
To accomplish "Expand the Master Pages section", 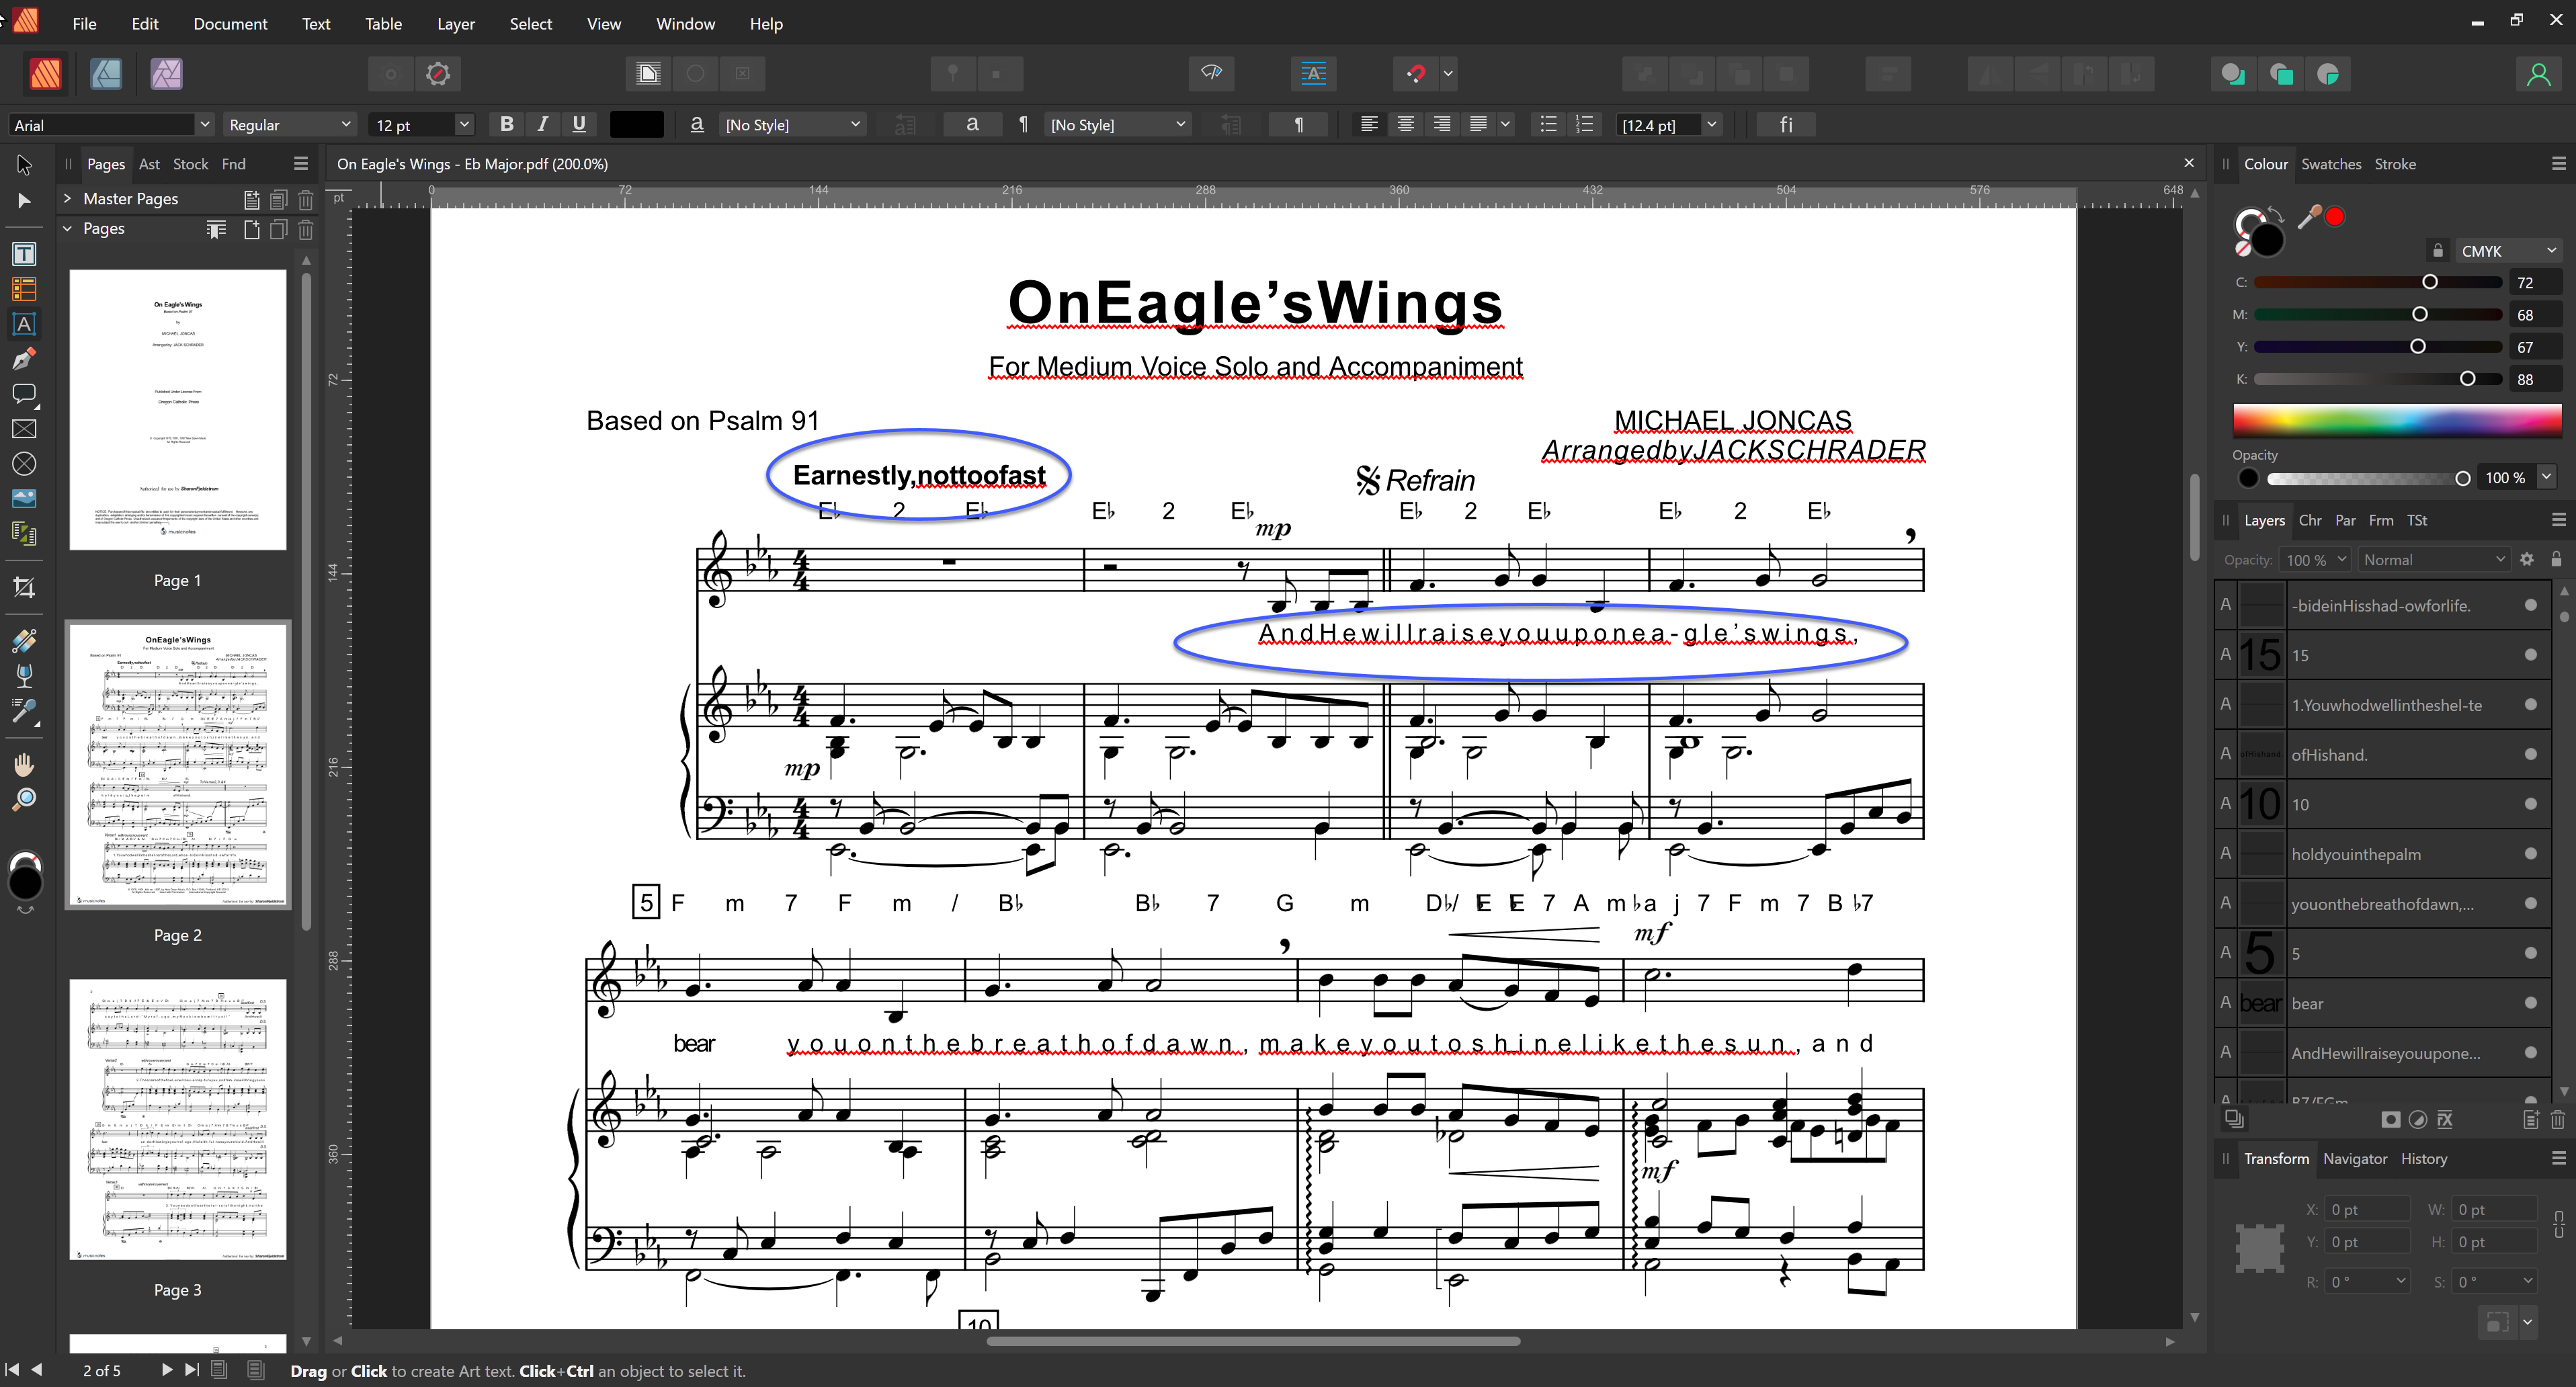I will coord(67,198).
